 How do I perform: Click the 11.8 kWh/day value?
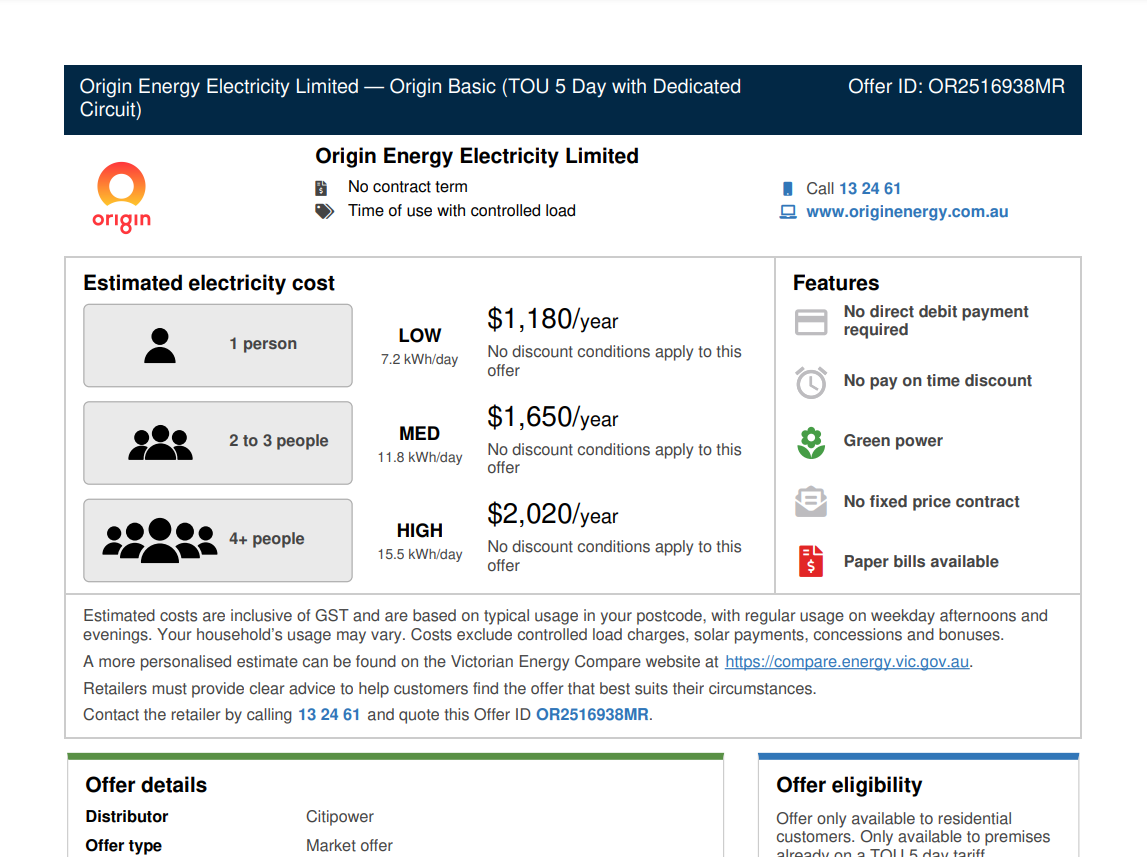419,458
